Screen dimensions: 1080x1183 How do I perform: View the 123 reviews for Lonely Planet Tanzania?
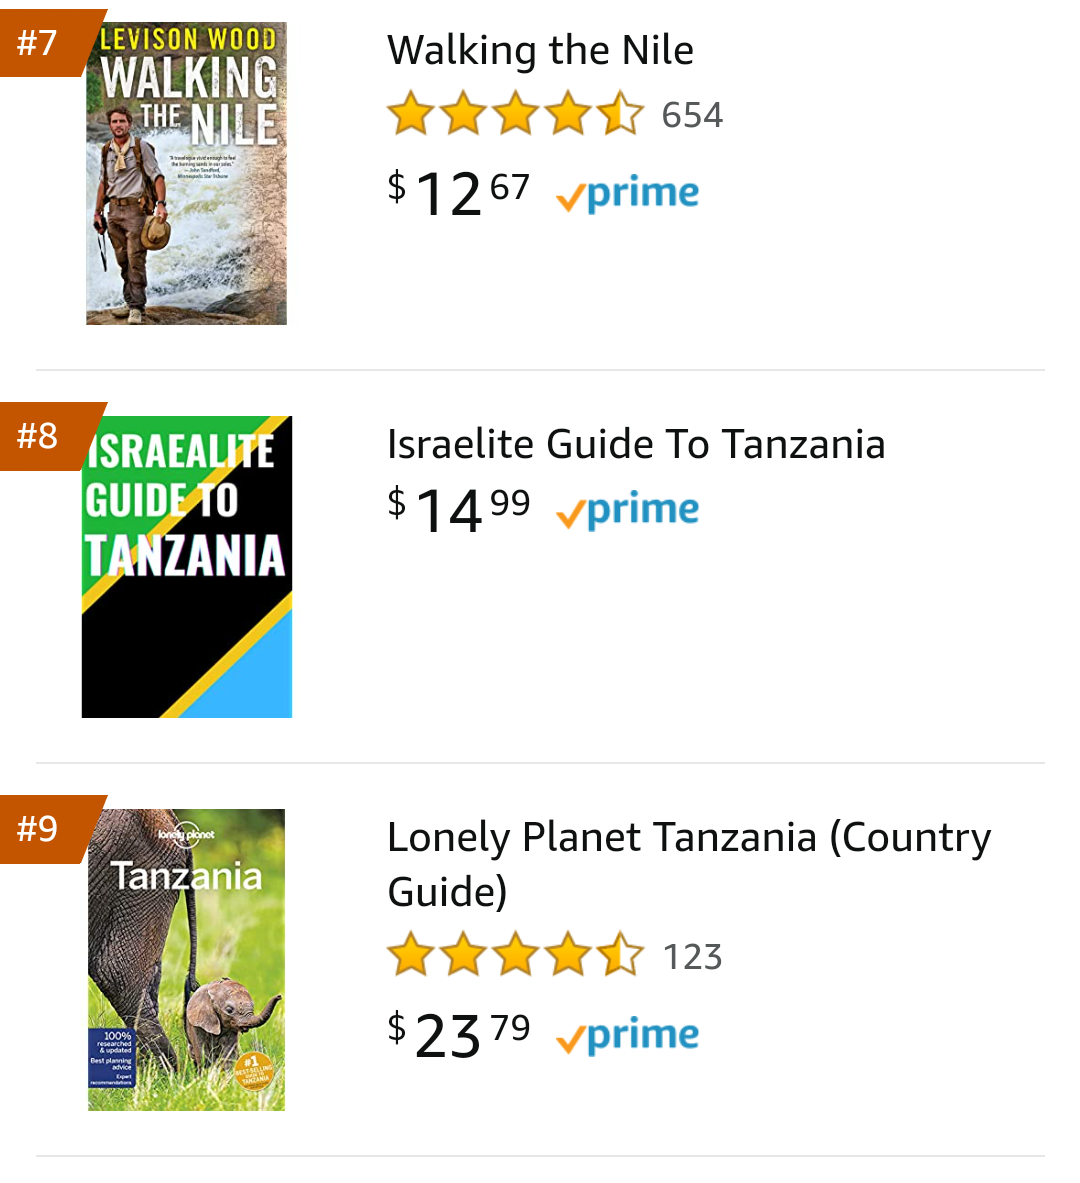(692, 957)
